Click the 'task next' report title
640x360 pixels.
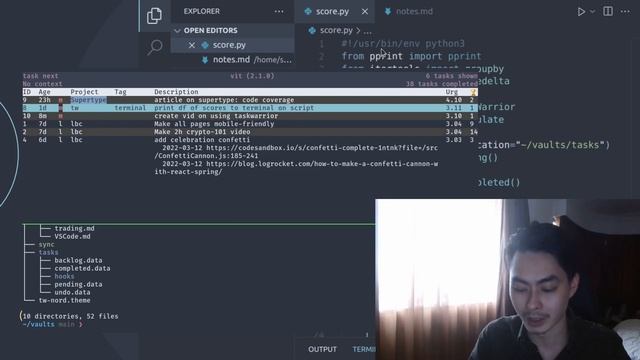pyautogui.click(x=40, y=76)
